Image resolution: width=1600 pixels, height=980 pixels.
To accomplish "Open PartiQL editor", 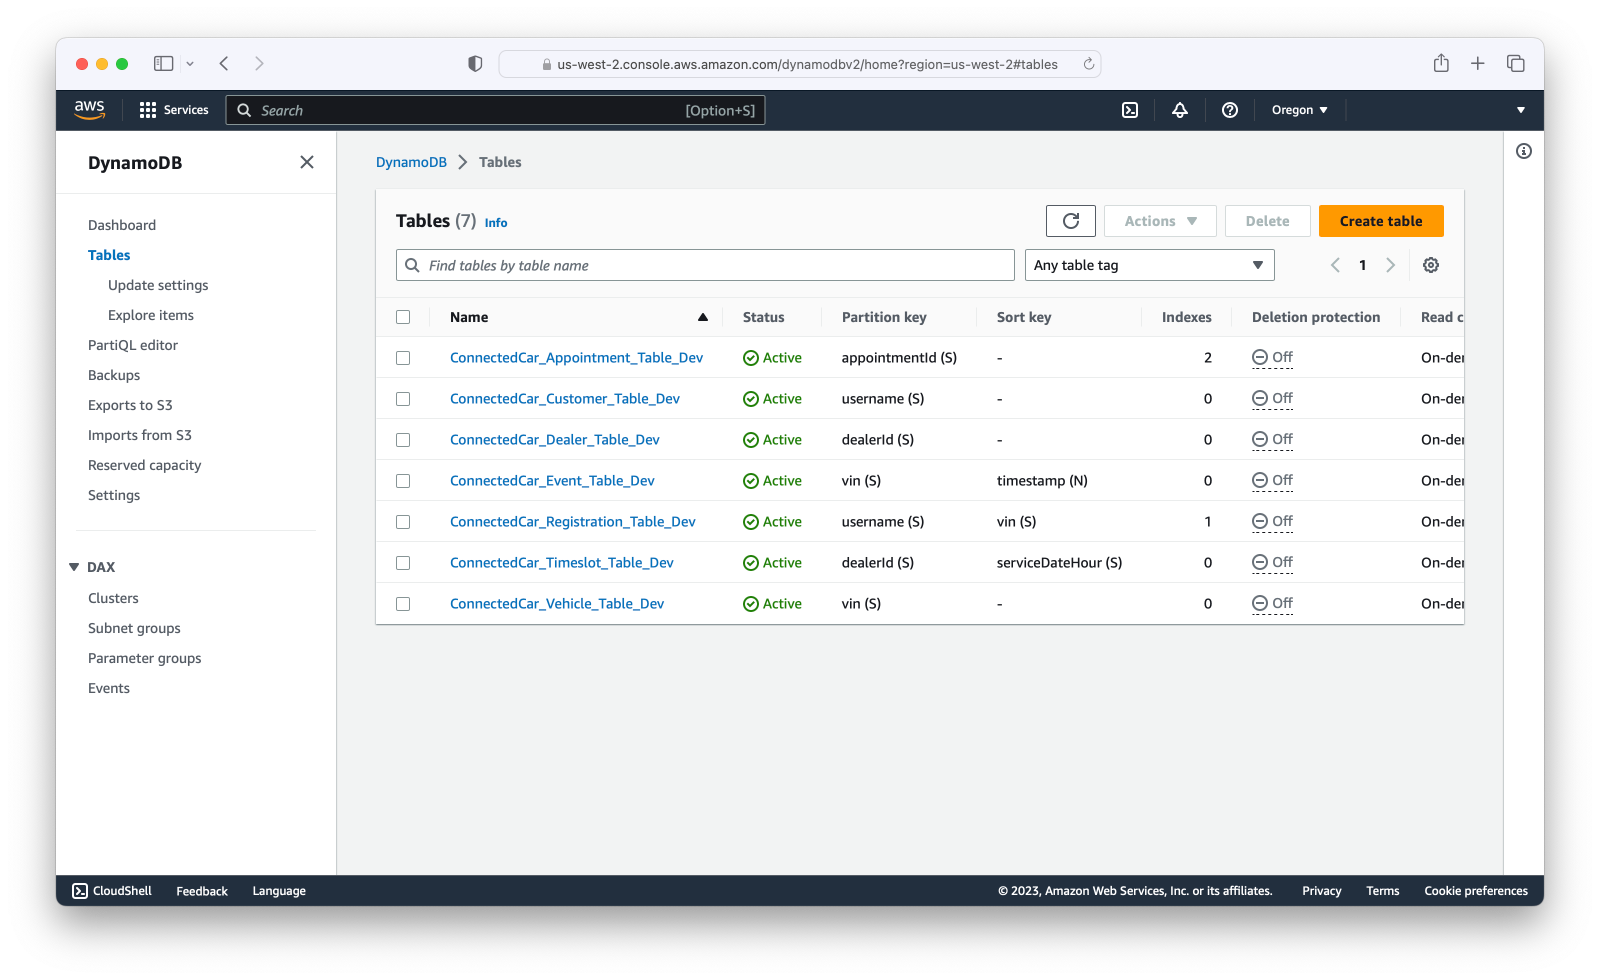I will pyautogui.click(x=133, y=345).
